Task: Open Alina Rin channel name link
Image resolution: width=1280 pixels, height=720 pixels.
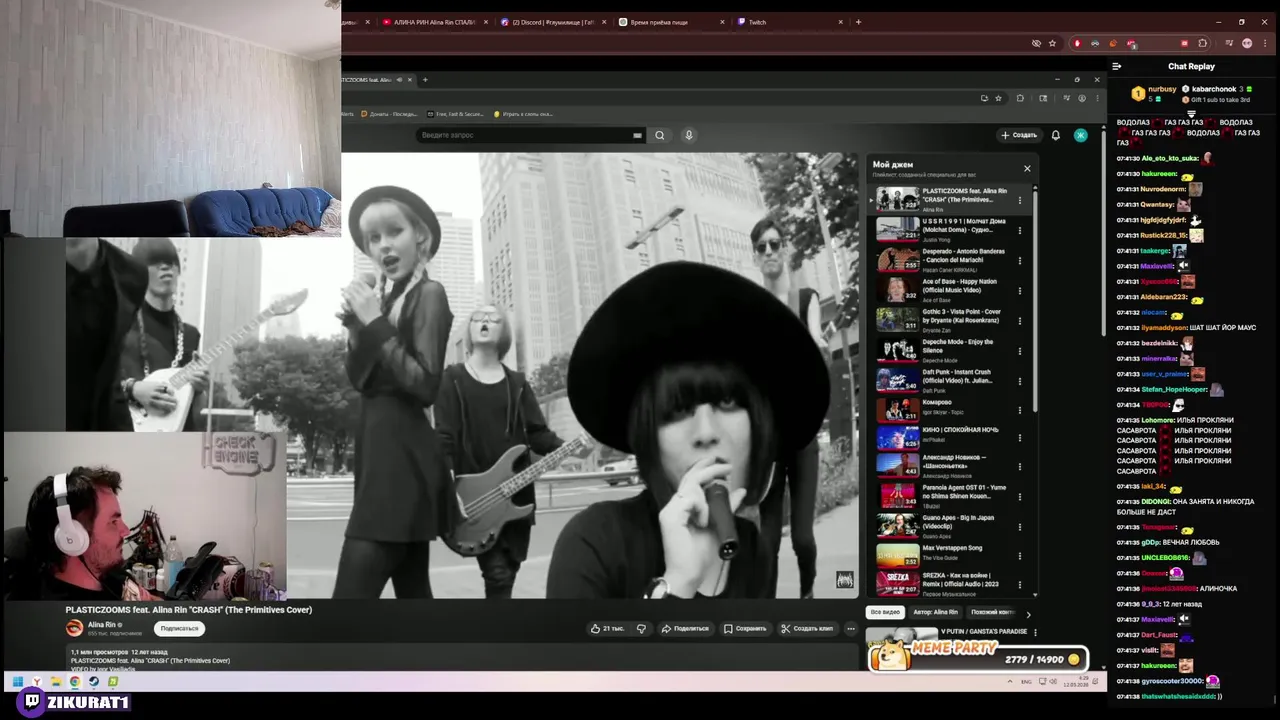Action: tap(102, 625)
